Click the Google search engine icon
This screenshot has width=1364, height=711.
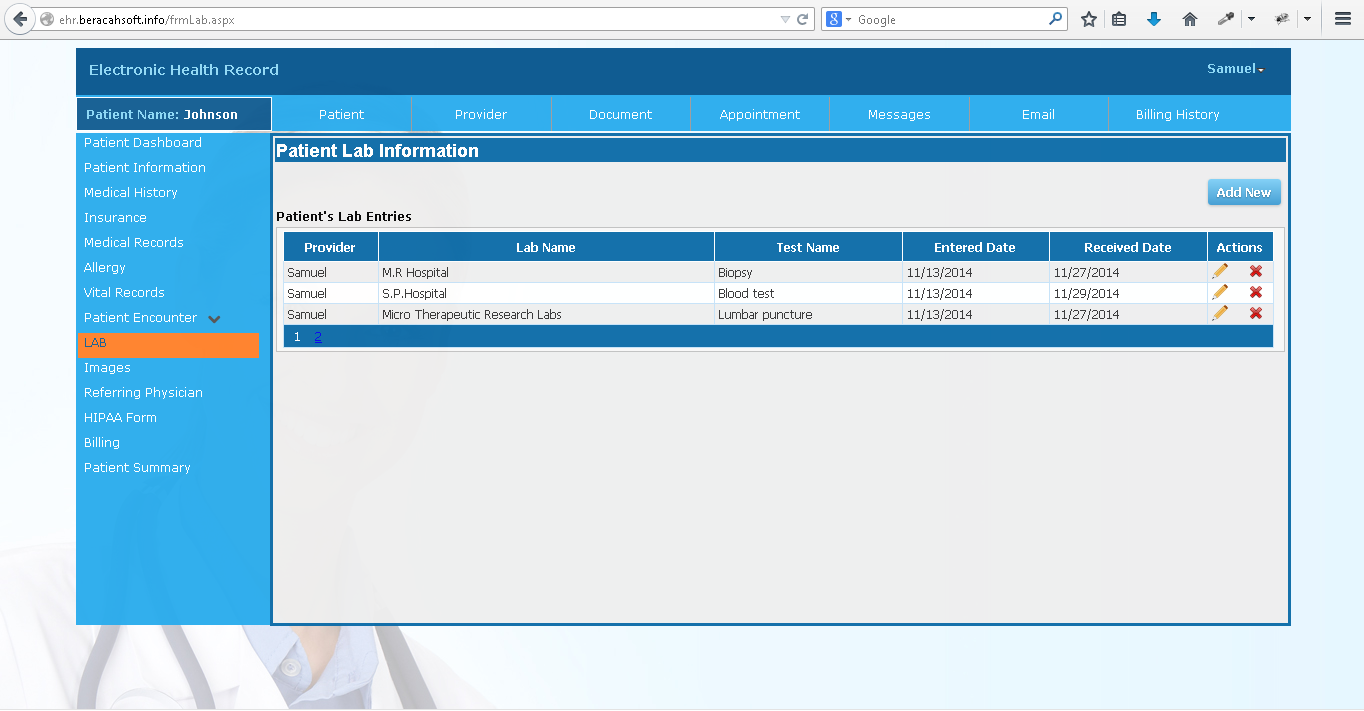point(834,19)
